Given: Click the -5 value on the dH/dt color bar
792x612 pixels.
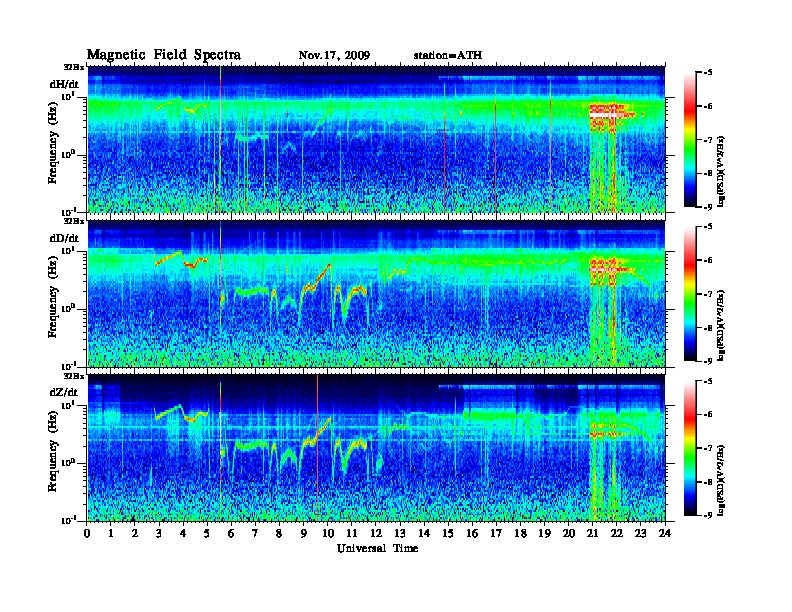Looking at the screenshot, I should coord(708,73).
